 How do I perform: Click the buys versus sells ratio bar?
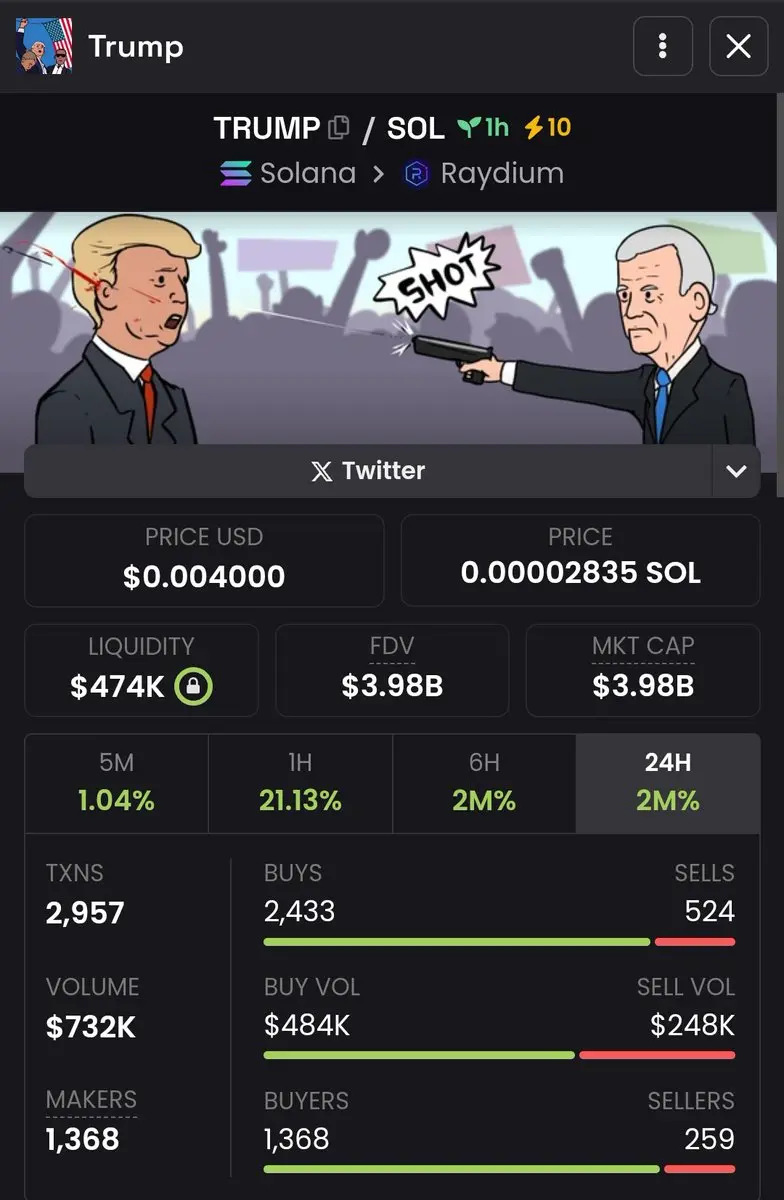pos(499,942)
